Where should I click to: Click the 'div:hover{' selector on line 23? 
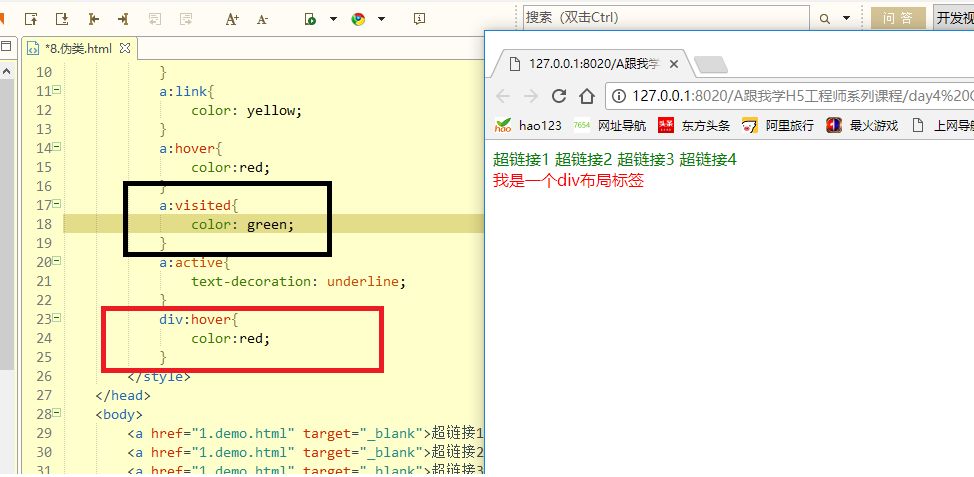pyautogui.click(x=199, y=320)
